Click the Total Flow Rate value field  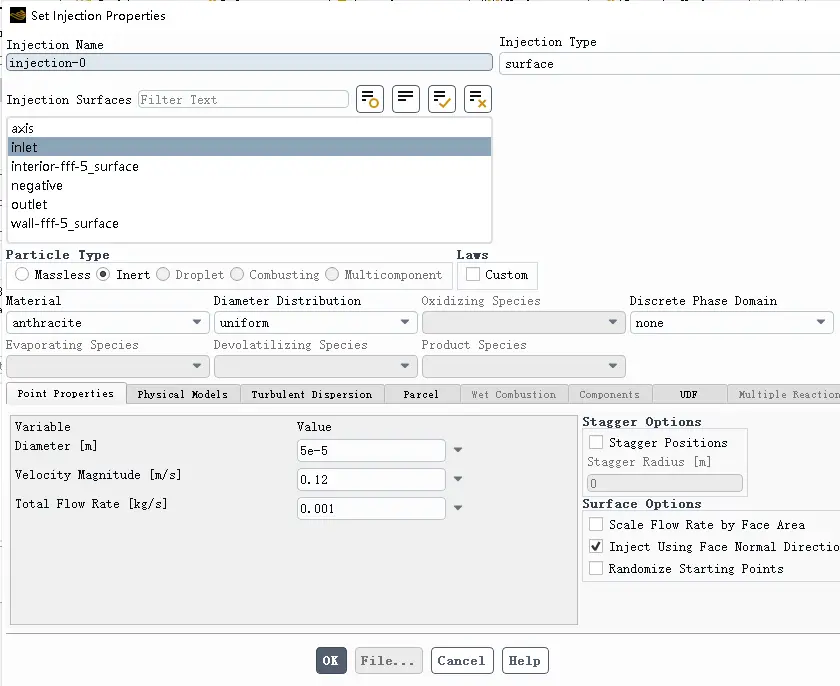point(371,508)
